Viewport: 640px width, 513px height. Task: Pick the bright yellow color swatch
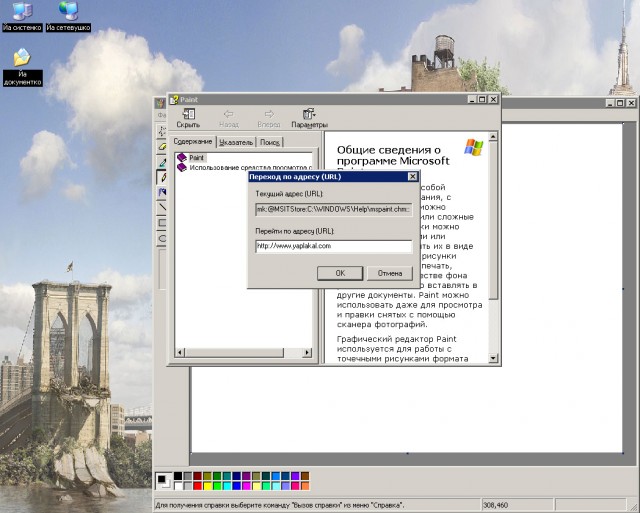coord(207,486)
